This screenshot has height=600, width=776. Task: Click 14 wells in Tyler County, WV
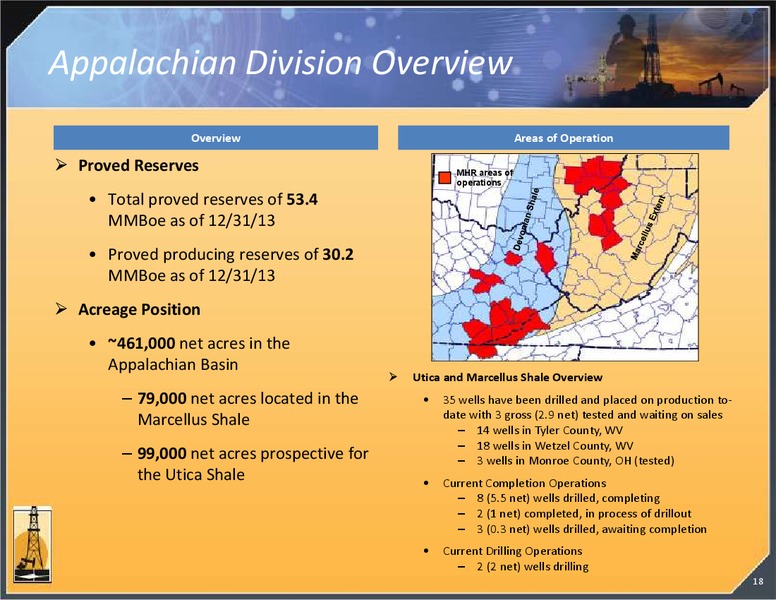click(x=549, y=430)
